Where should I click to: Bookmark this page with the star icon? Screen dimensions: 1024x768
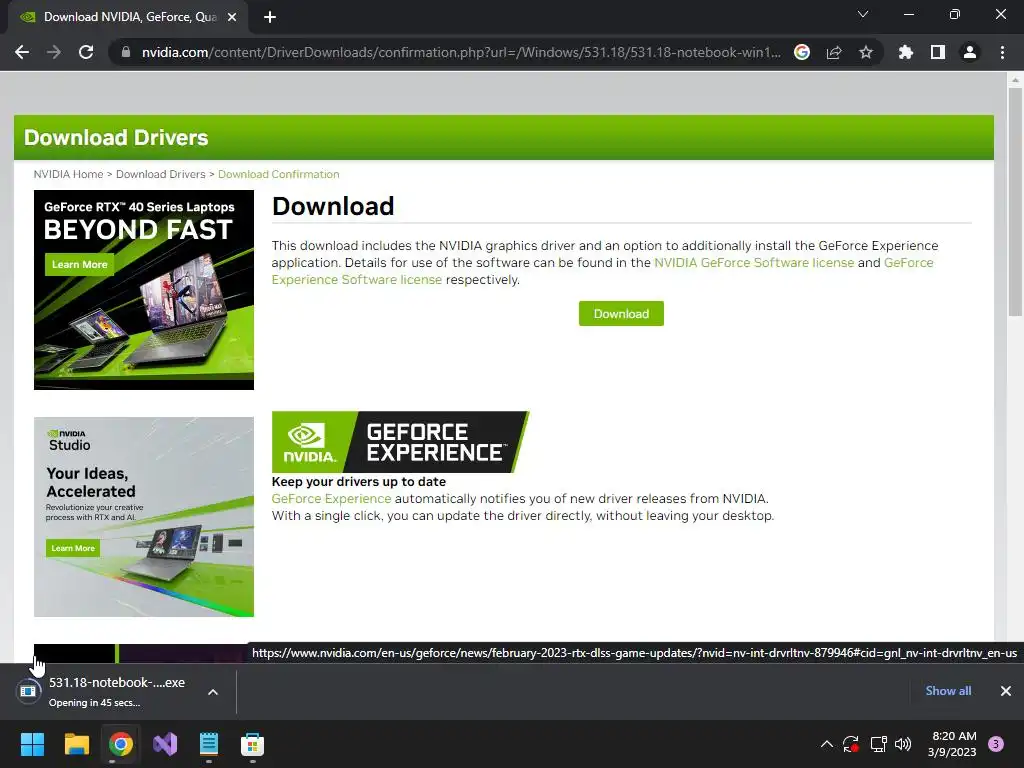pos(866,52)
